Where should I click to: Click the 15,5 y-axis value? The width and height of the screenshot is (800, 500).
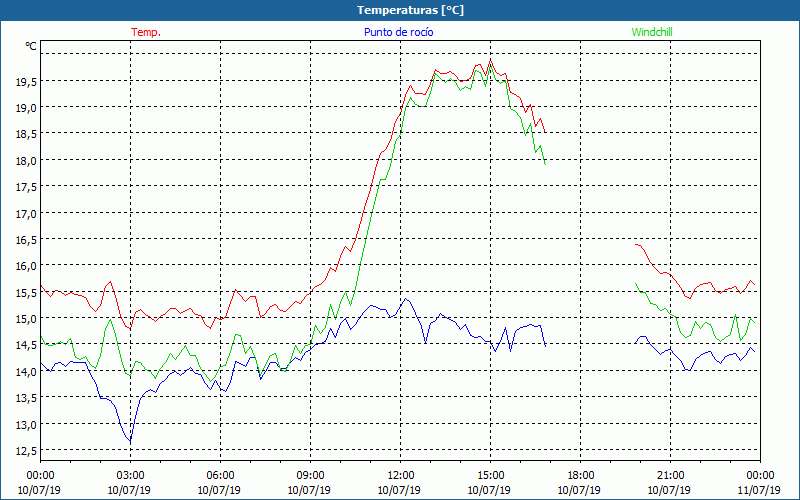coord(26,293)
